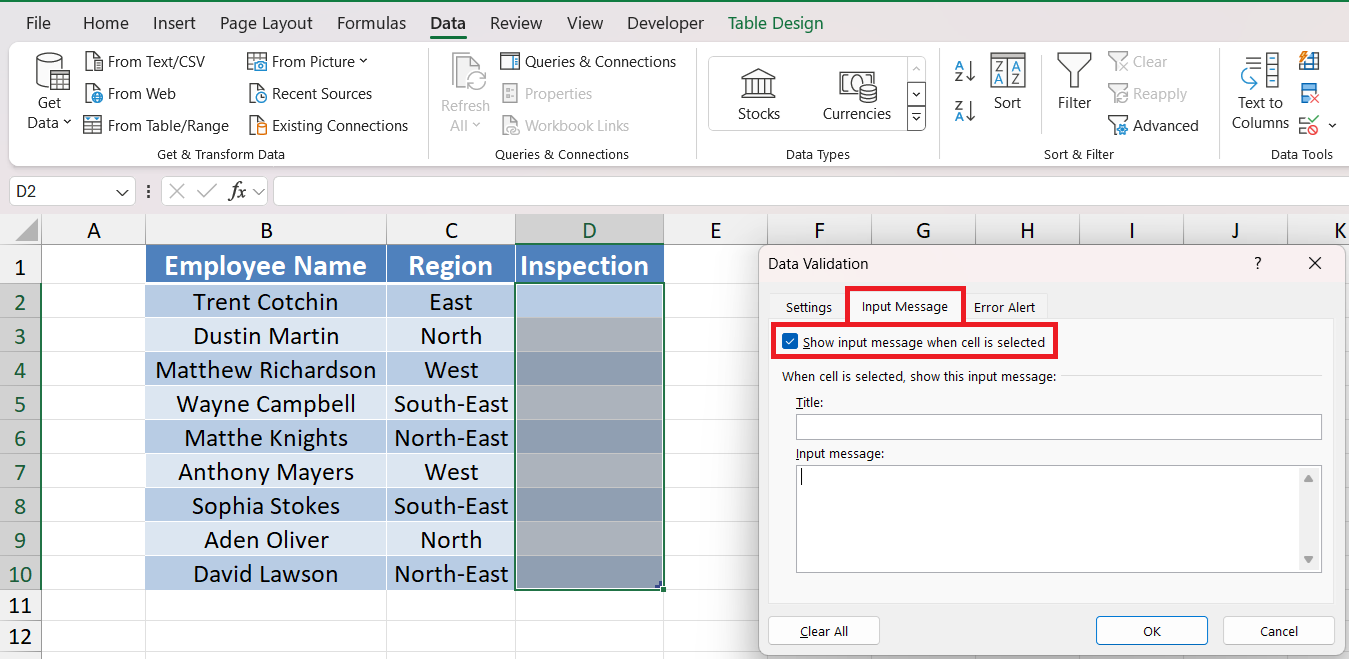
Task: Click the Name Box showing D2
Action: pos(62,192)
